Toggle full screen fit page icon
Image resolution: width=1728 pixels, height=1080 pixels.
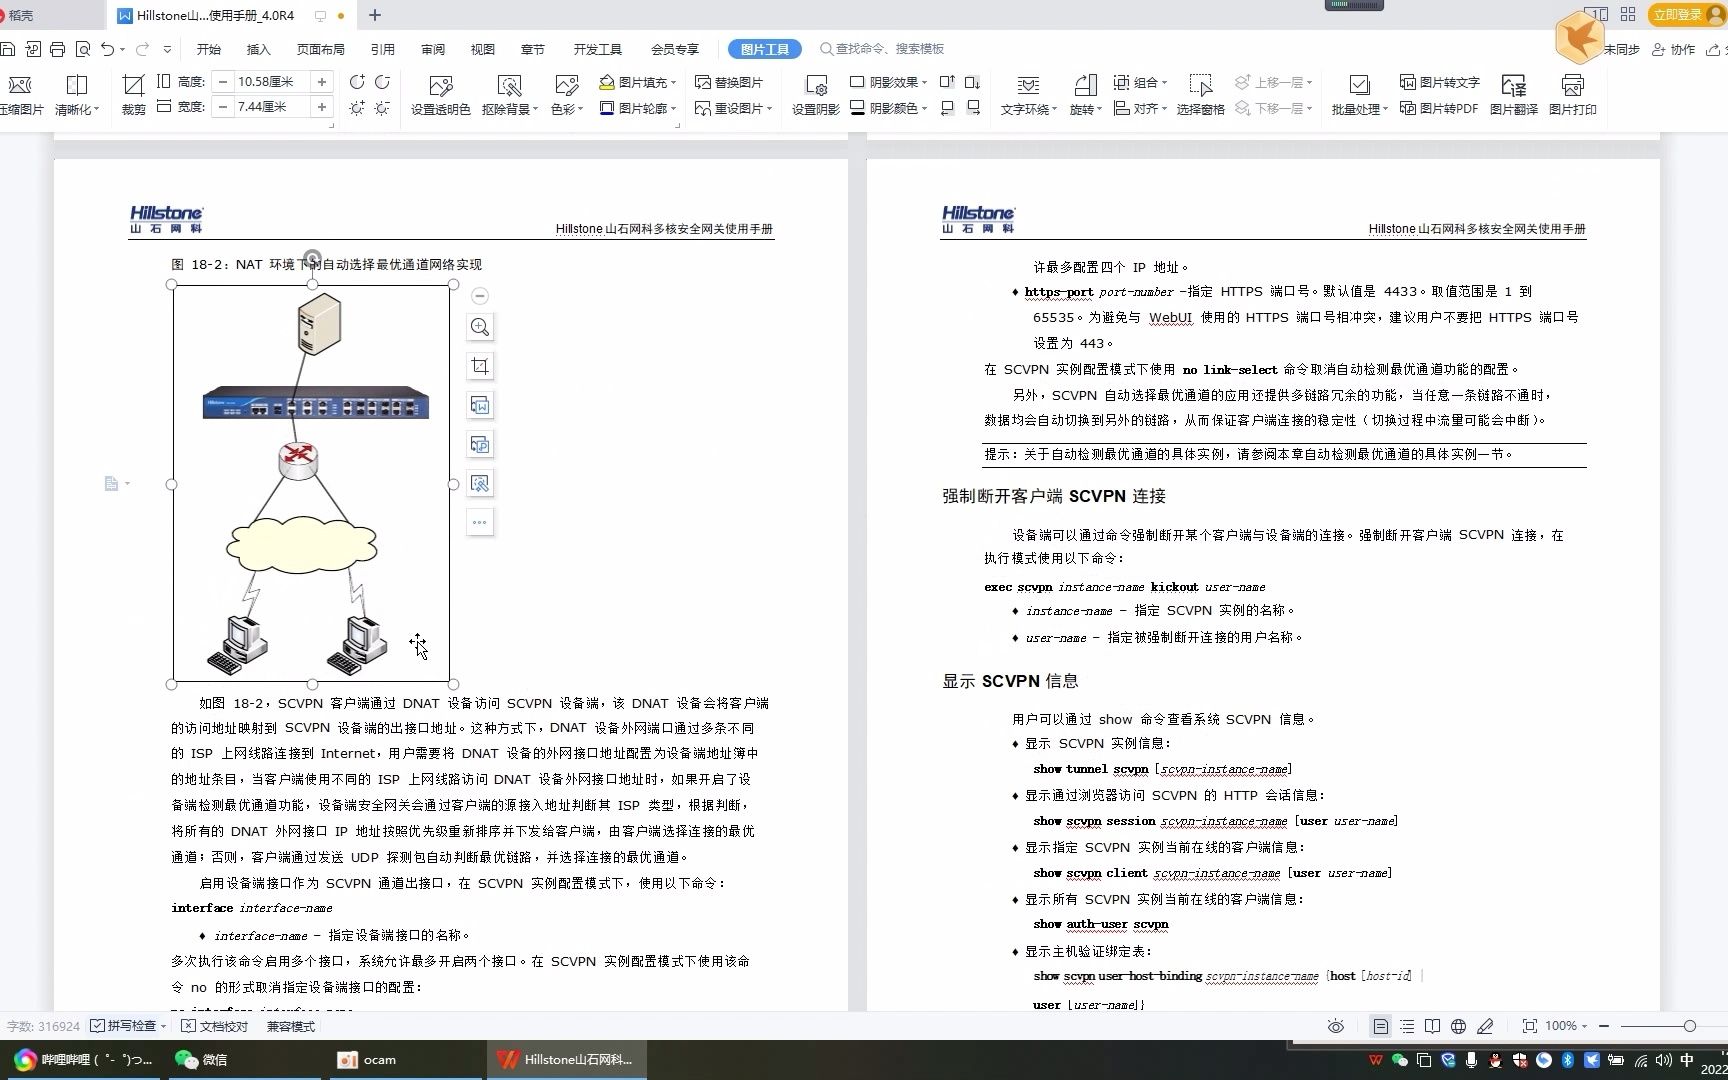pos(1529,1026)
